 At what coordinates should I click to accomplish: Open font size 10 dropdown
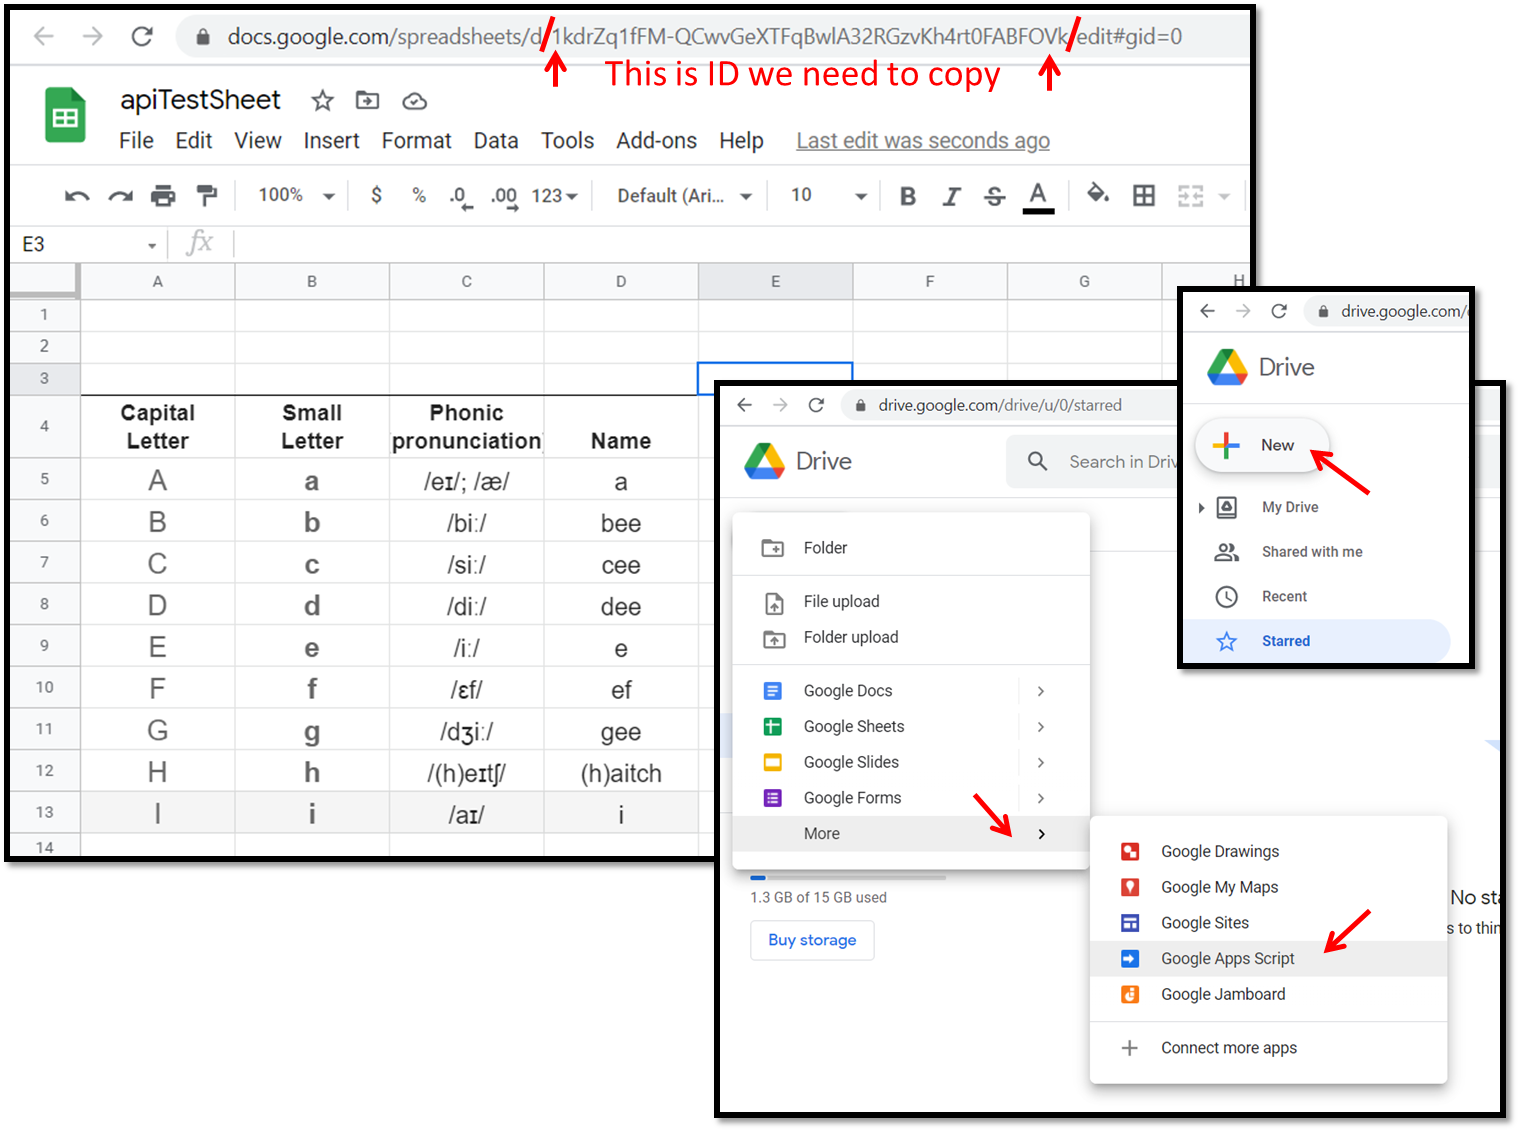click(828, 196)
